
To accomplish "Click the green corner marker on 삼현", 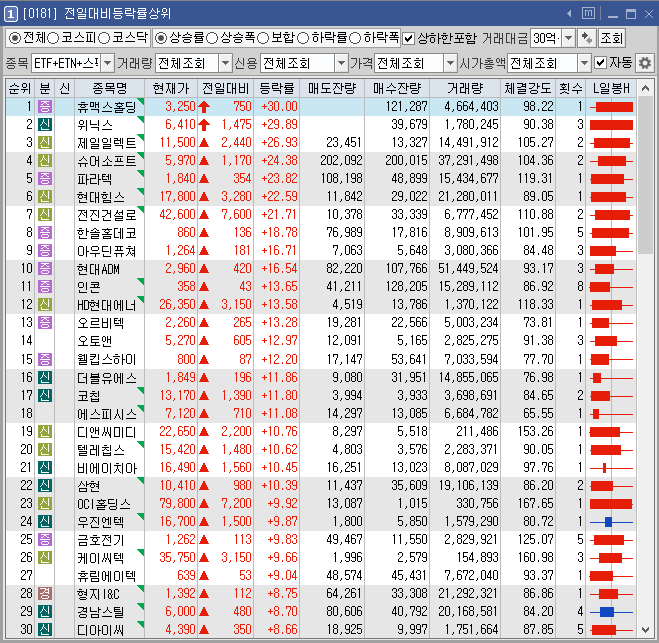I will pos(141,480).
